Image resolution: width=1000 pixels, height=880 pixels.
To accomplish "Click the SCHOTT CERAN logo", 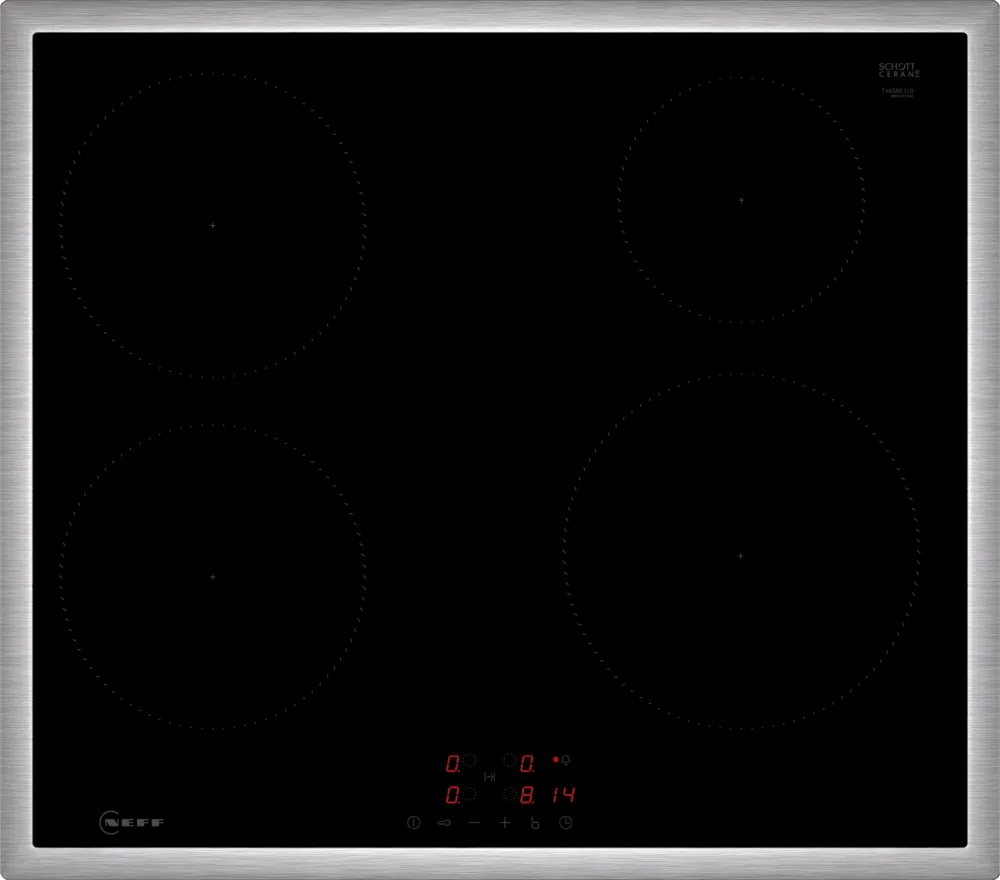I will (898, 70).
